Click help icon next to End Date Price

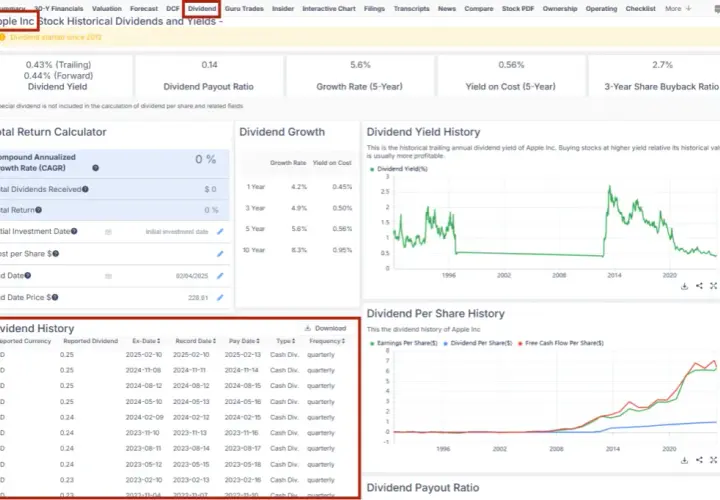(55, 297)
